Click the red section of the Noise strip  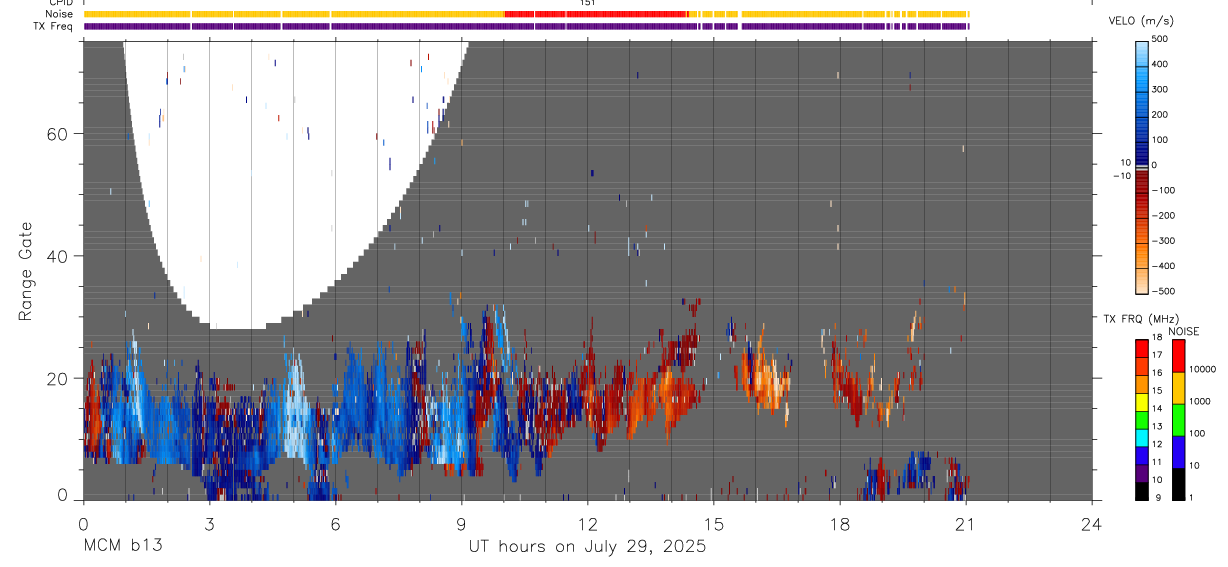click(596, 14)
